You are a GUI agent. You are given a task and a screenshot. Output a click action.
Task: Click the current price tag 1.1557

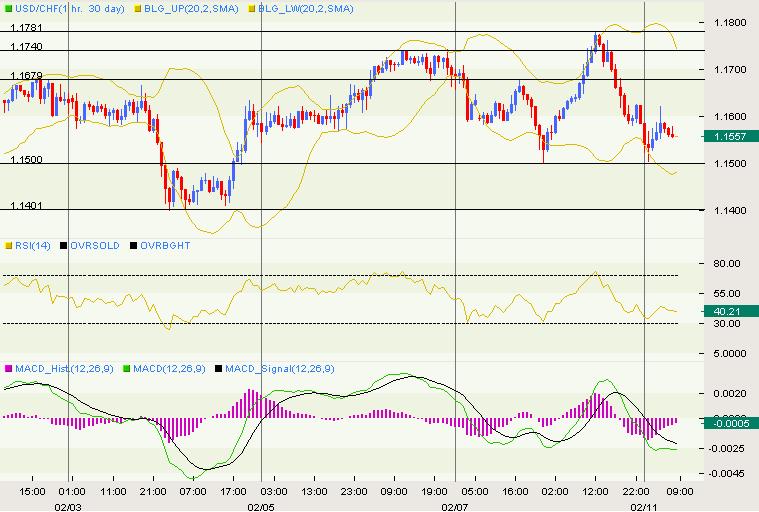pos(730,136)
